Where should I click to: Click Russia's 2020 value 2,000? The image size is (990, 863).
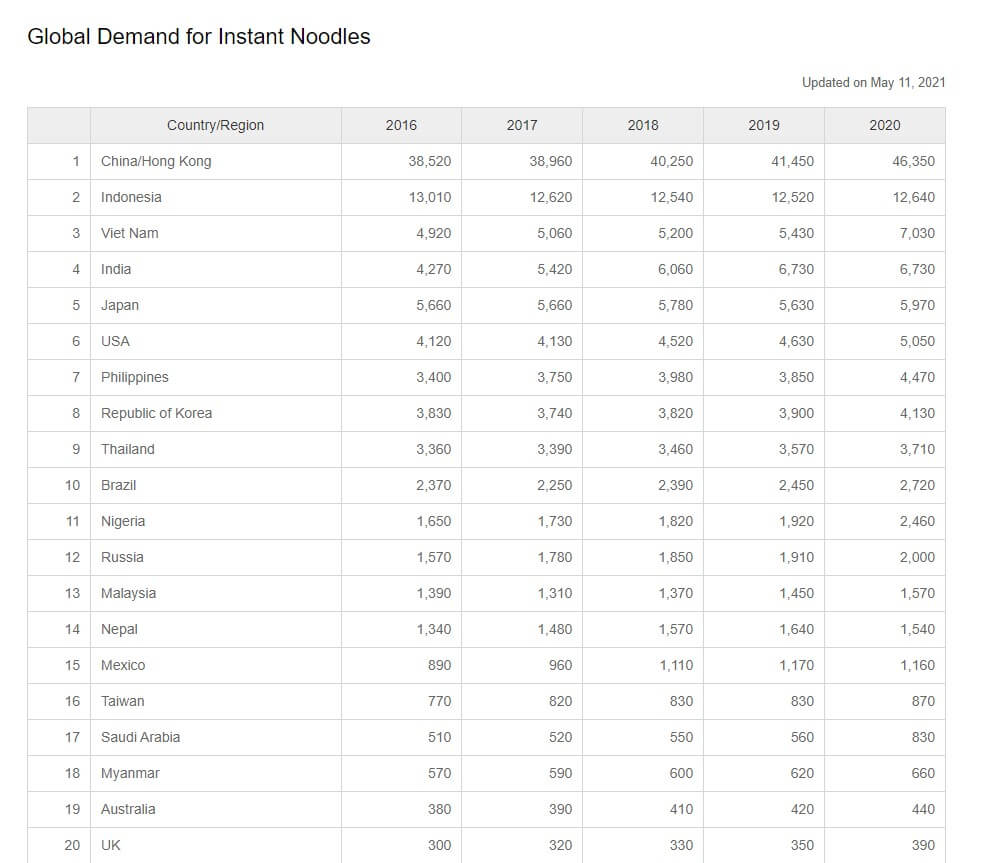917,557
